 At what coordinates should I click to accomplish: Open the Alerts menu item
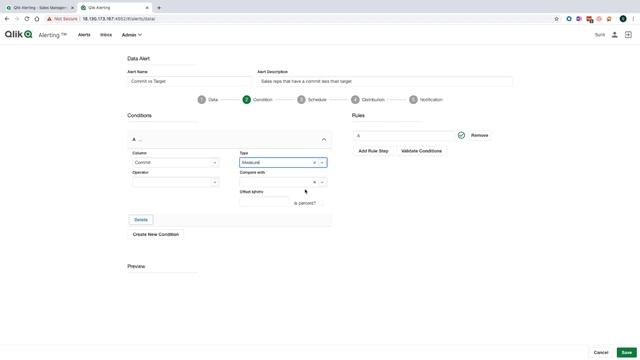click(84, 35)
